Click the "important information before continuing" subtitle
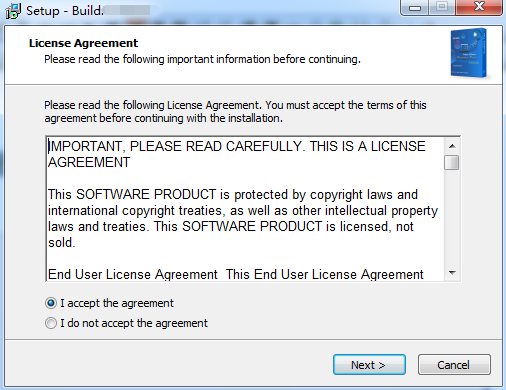The image size is (506, 390). point(264,59)
